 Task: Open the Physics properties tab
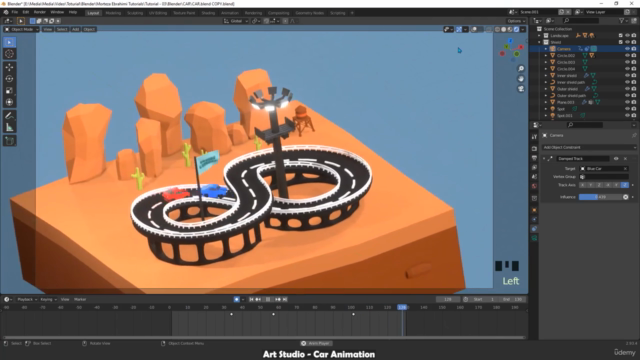534,220
